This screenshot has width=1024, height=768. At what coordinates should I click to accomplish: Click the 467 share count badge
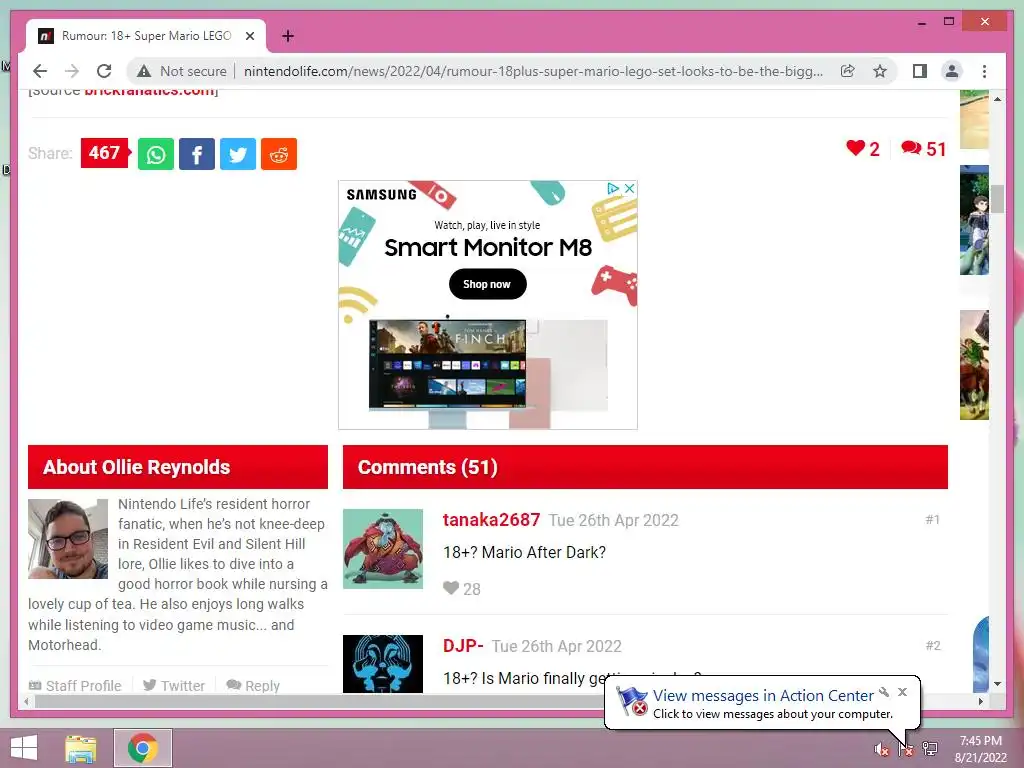105,153
